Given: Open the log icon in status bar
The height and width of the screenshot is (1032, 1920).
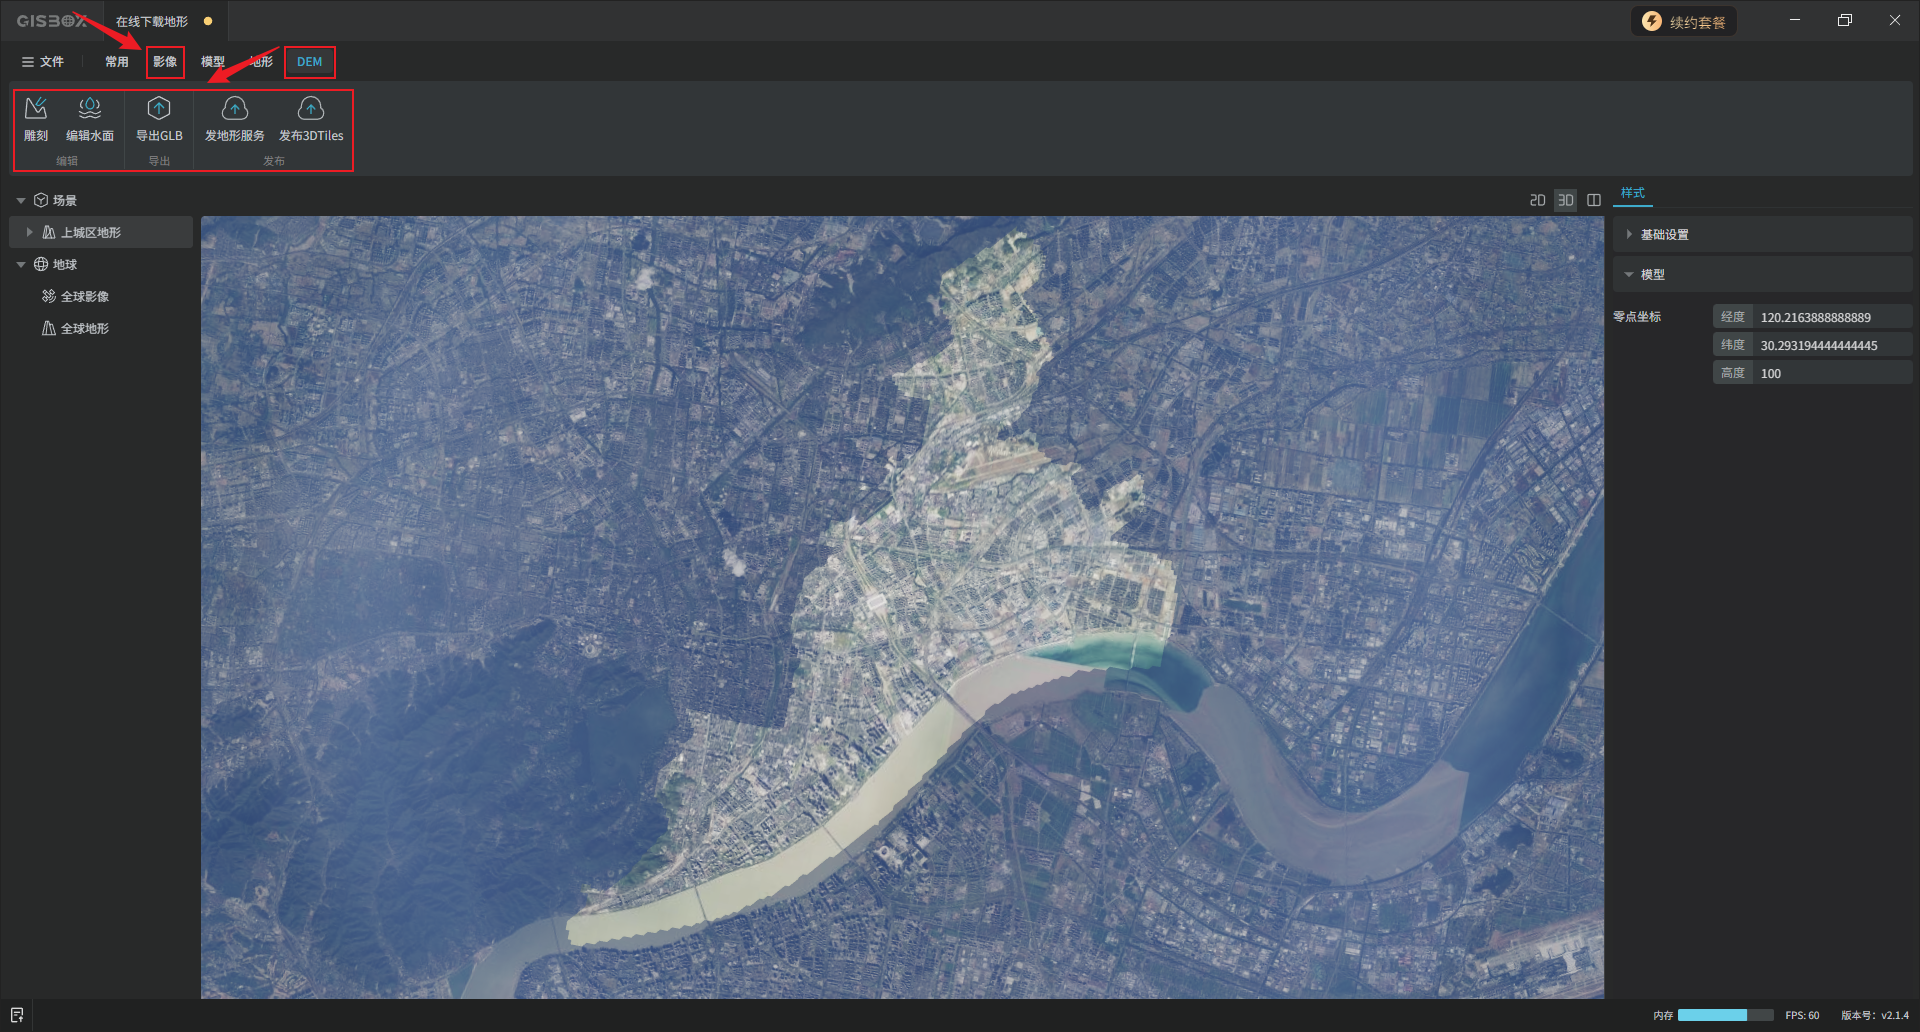Looking at the screenshot, I should [17, 1015].
